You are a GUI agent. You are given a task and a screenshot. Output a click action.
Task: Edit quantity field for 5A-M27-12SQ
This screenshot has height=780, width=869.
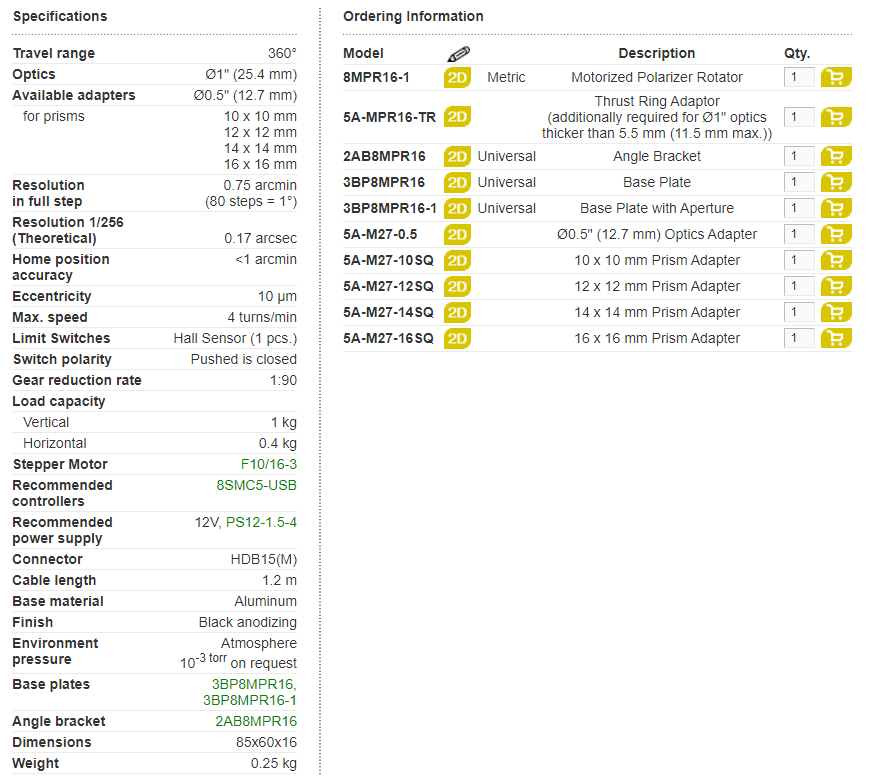click(799, 286)
